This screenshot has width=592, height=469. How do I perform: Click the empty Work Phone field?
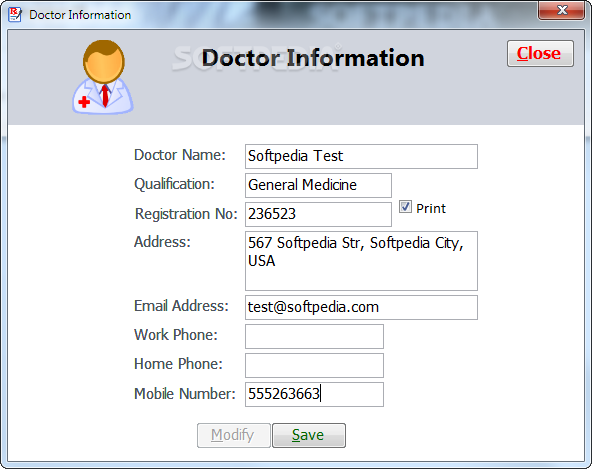(314, 336)
